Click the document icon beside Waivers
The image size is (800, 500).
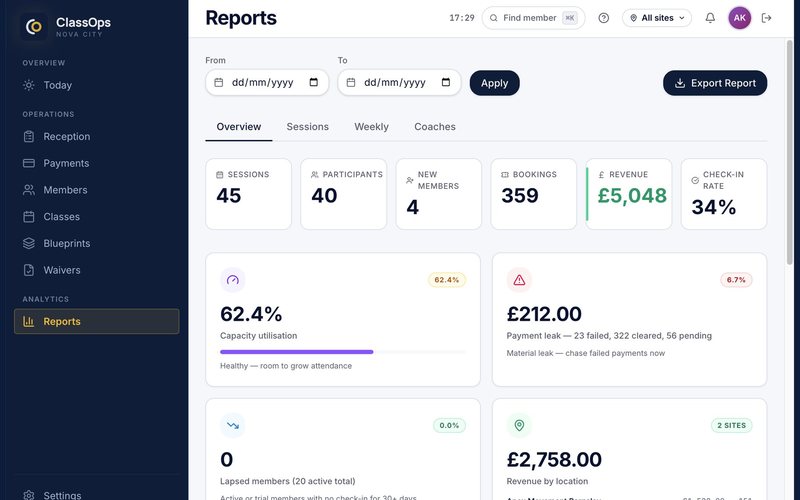tap(29, 270)
